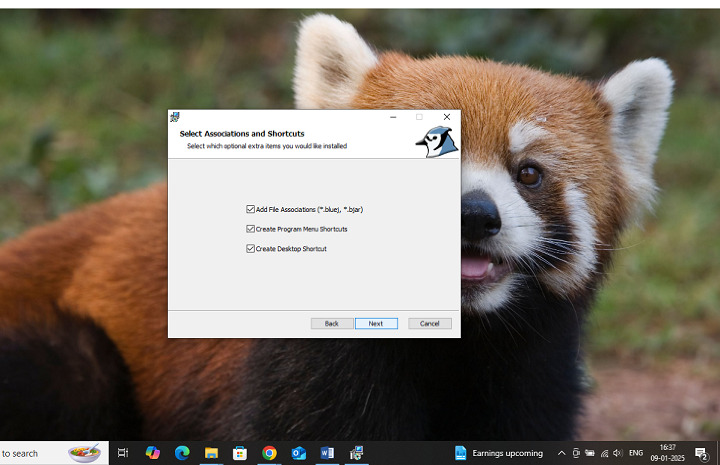Screen dimensions: 720x465
Task: Open the notification center icon
Action: coord(702,454)
